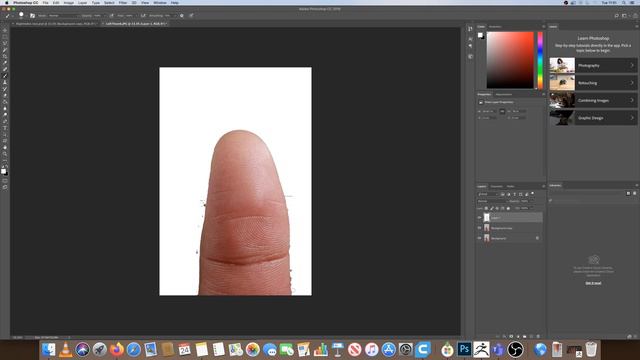
Task: Toggle lock all padlock in Layers panel
Action: pyautogui.click(x=508, y=208)
